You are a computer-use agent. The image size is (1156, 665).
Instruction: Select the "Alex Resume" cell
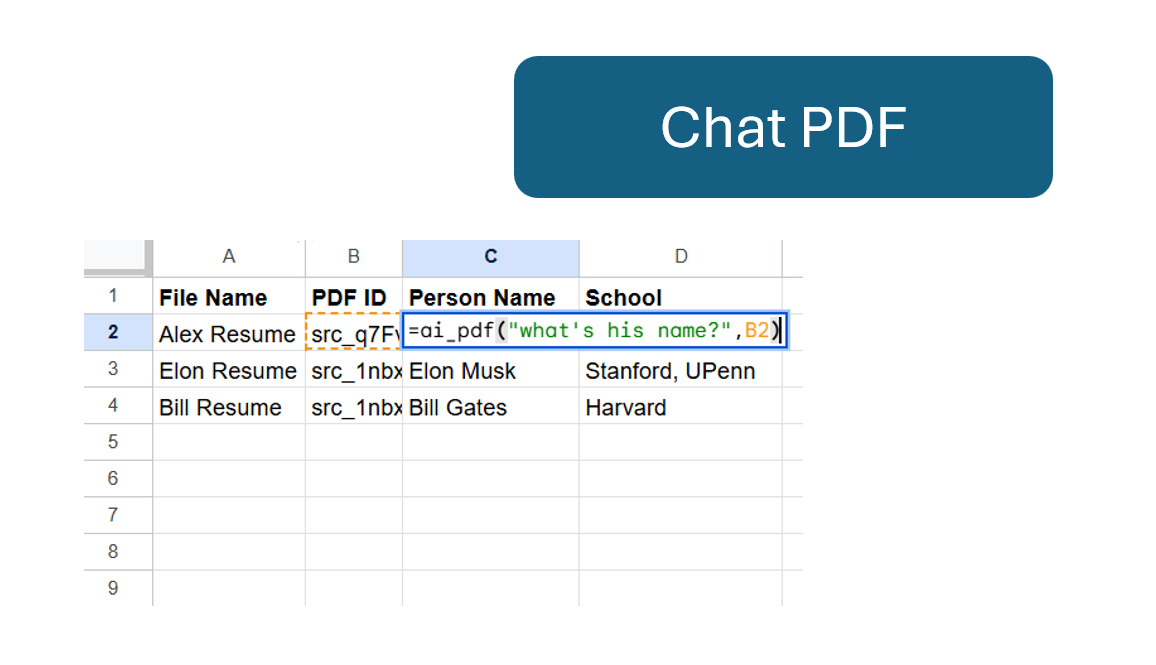tap(229, 334)
